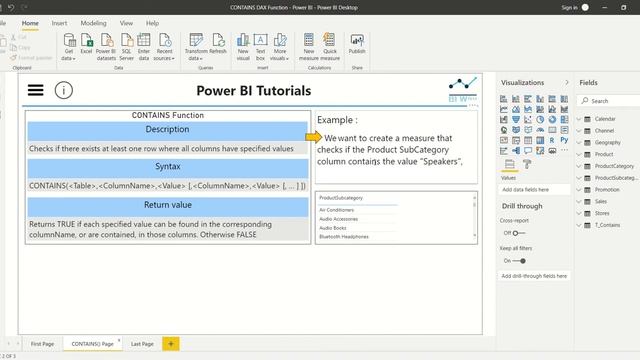Open the Help ribbon tab

tap(152, 23)
